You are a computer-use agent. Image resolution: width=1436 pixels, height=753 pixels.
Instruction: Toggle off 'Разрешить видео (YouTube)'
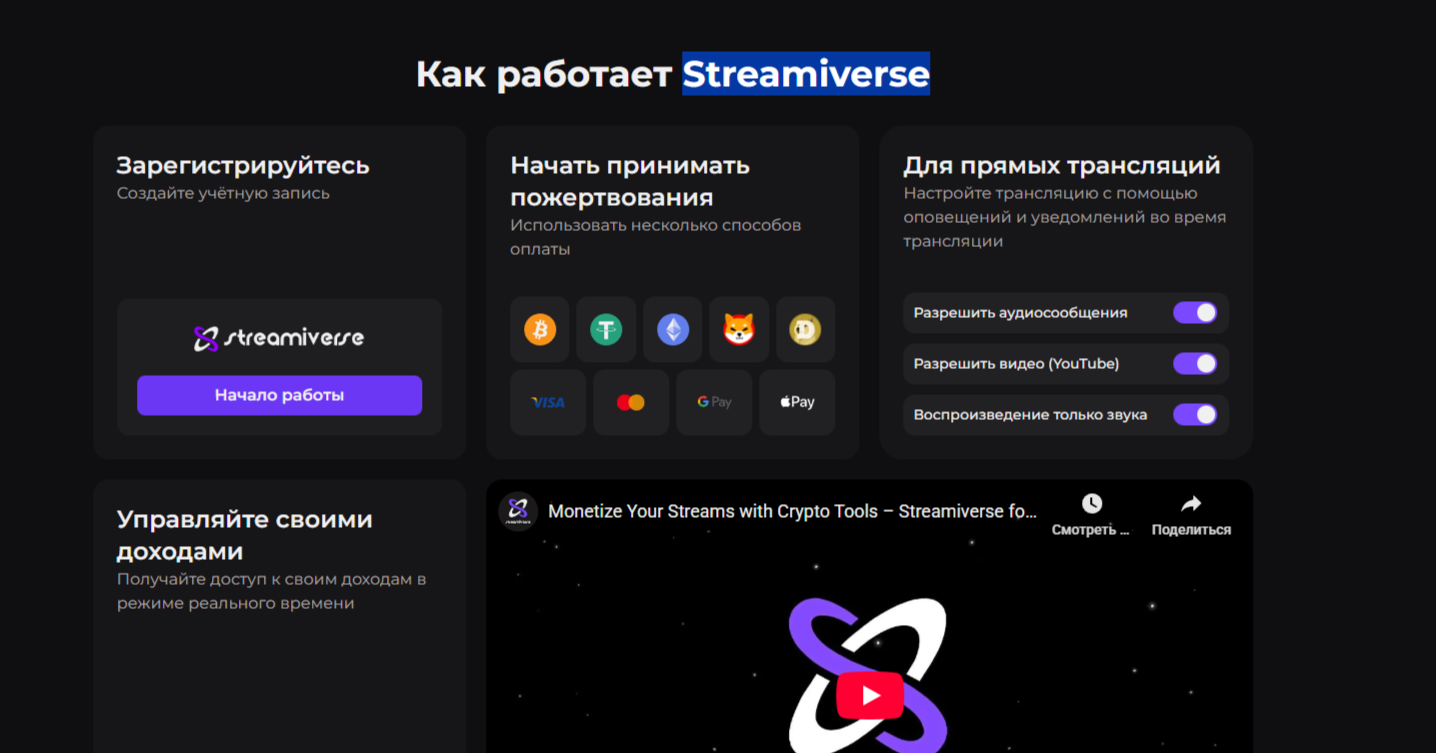click(x=1196, y=363)
